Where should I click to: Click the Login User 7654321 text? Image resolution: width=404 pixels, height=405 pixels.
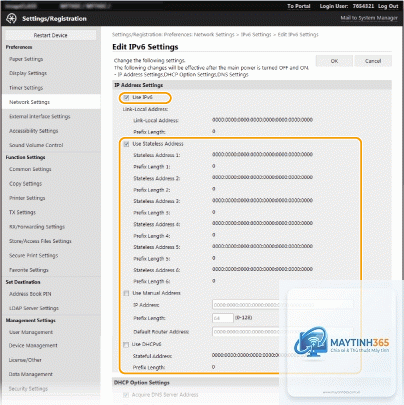point(347,6)
